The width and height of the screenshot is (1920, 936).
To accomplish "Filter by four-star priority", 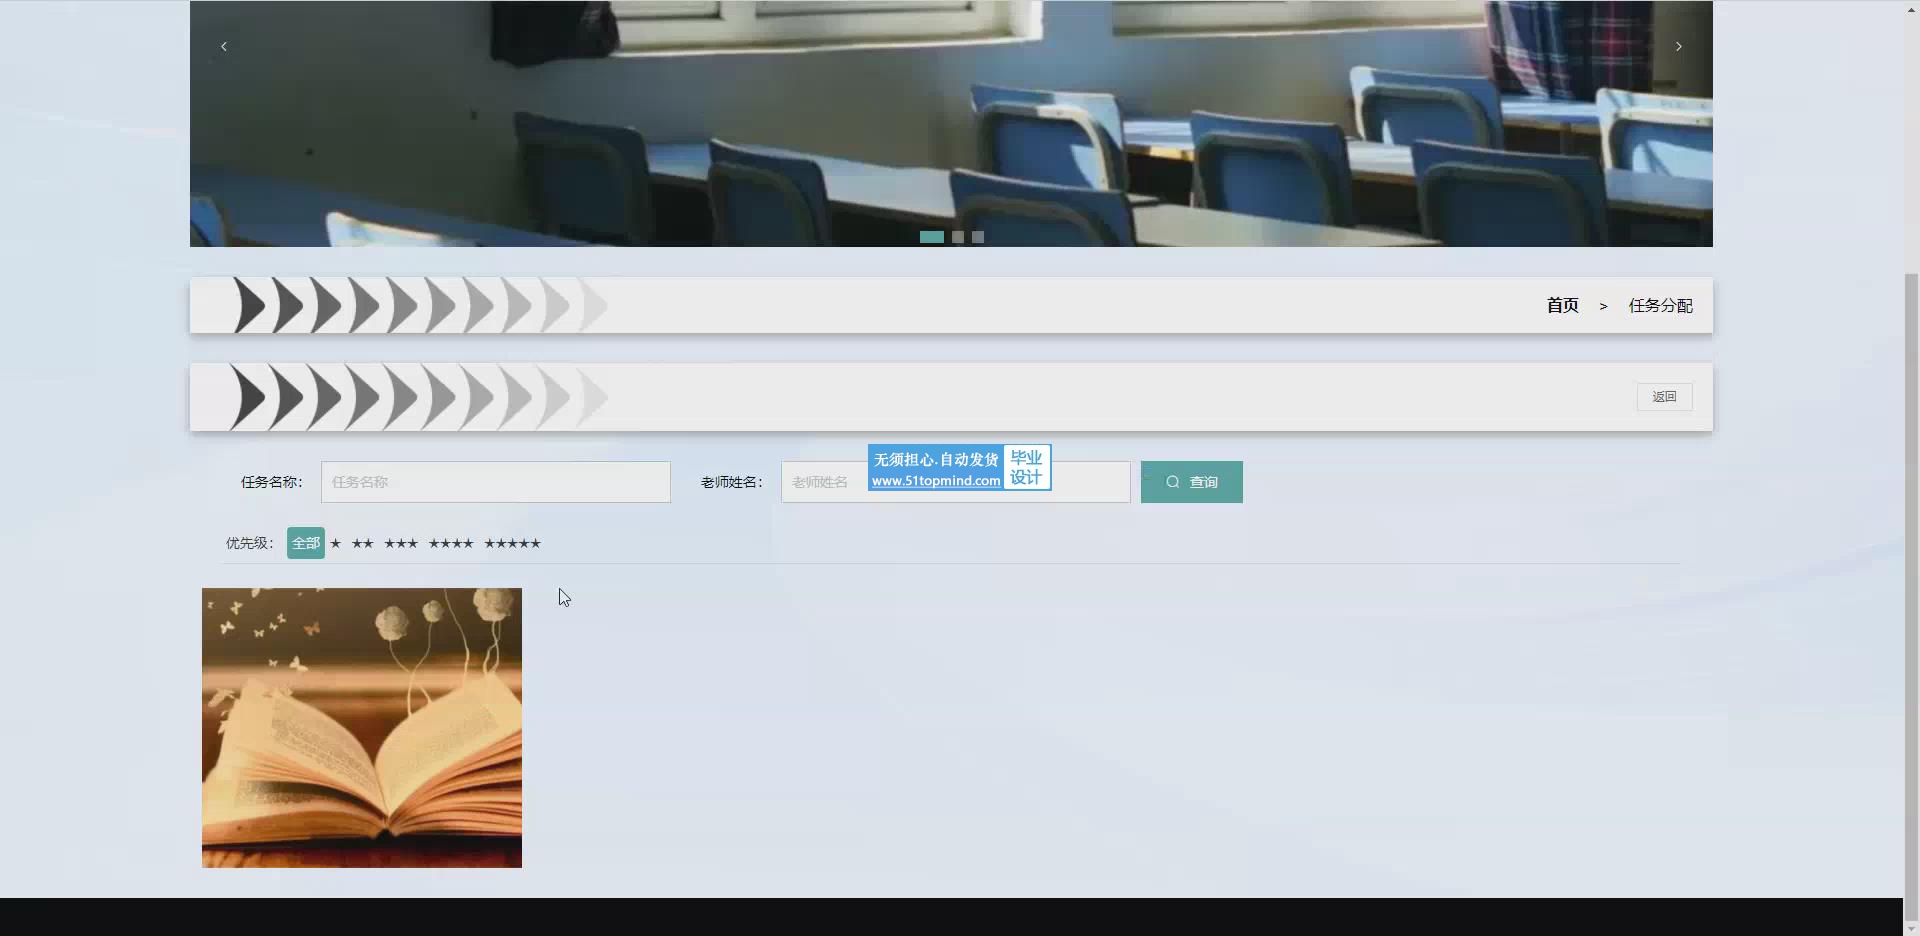I will [451, 543].
